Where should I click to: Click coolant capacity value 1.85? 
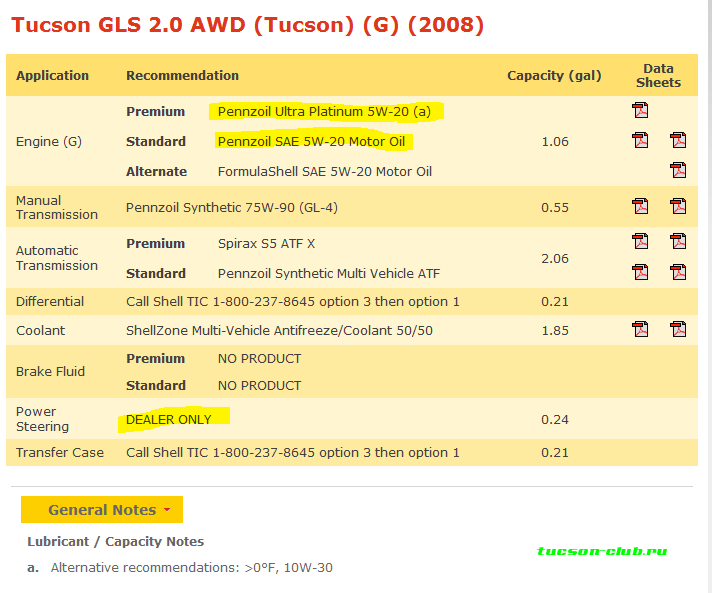[x=555, y=331]
